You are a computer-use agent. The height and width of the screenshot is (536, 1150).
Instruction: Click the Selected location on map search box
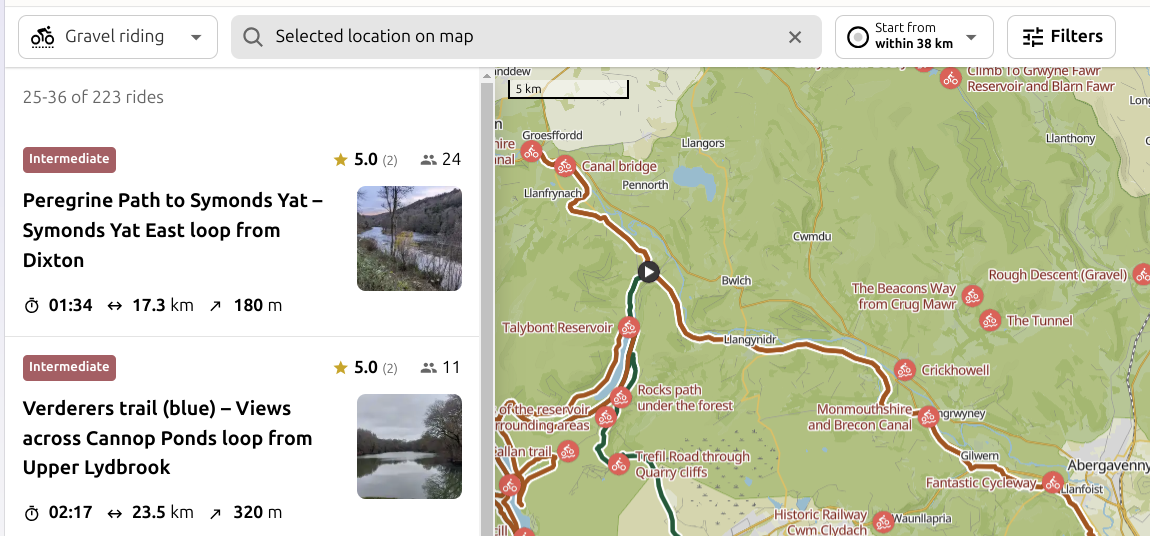526,37
